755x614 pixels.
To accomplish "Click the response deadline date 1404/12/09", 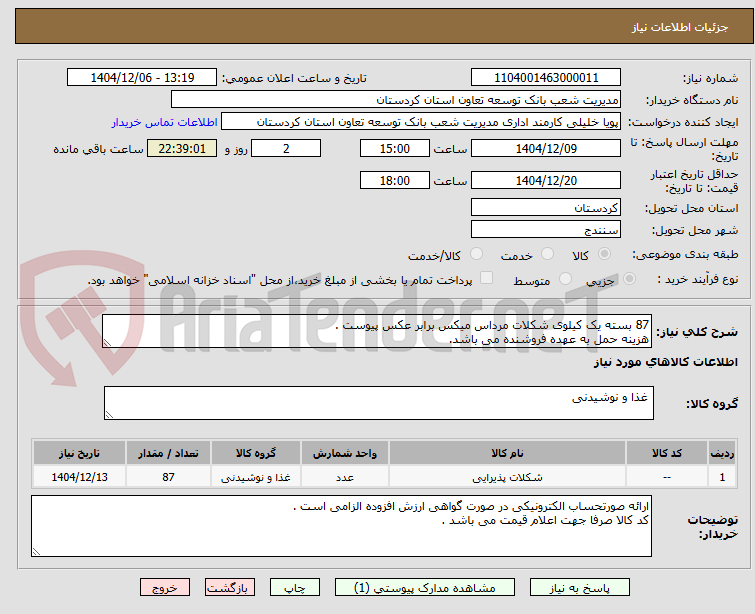I will tap(546, 148).
